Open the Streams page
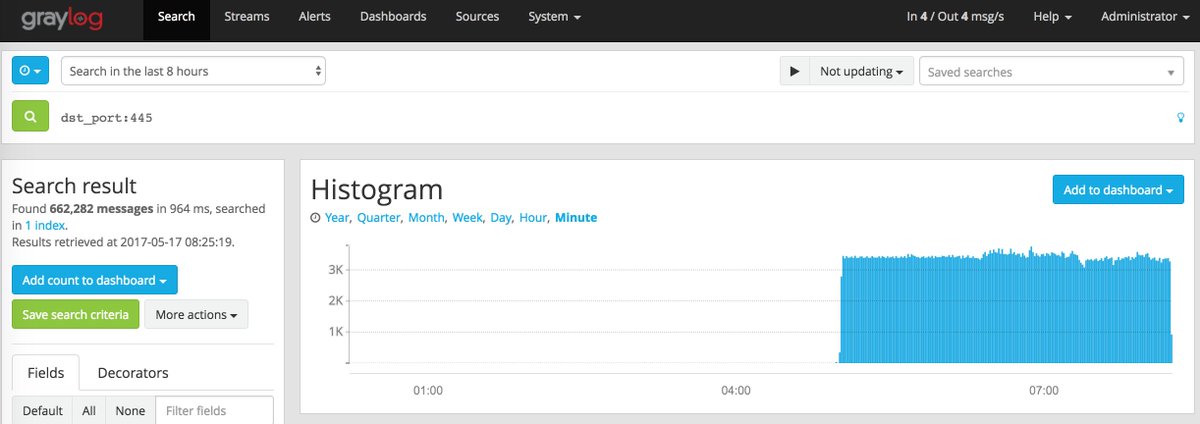Screen dimensions: 1200x424 (247, 17)
